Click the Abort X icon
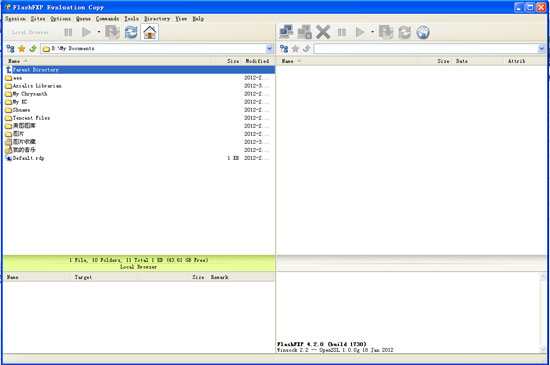This screenshot has height=365, width=550. click(323, 32)
